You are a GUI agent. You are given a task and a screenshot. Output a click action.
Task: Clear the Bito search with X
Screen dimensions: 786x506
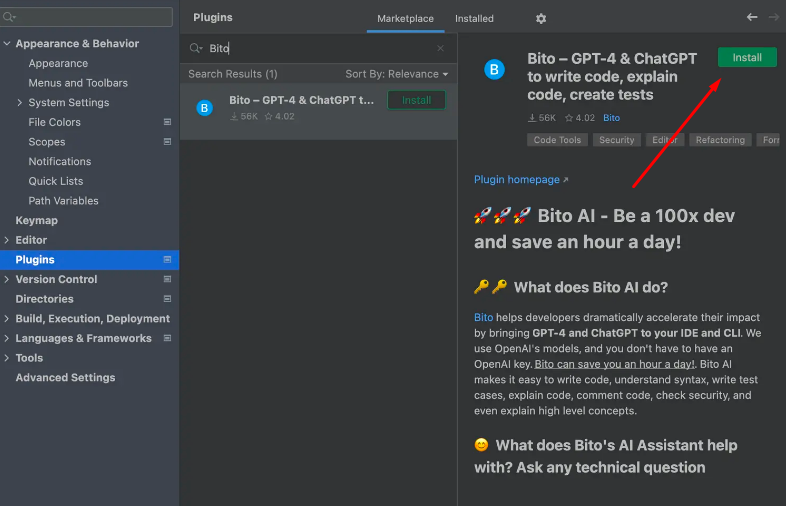[440, 48]
